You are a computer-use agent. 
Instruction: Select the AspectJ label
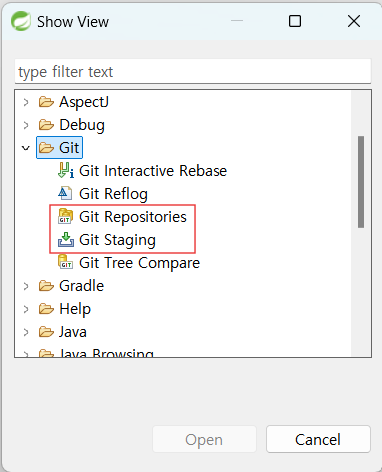(84, 102)
